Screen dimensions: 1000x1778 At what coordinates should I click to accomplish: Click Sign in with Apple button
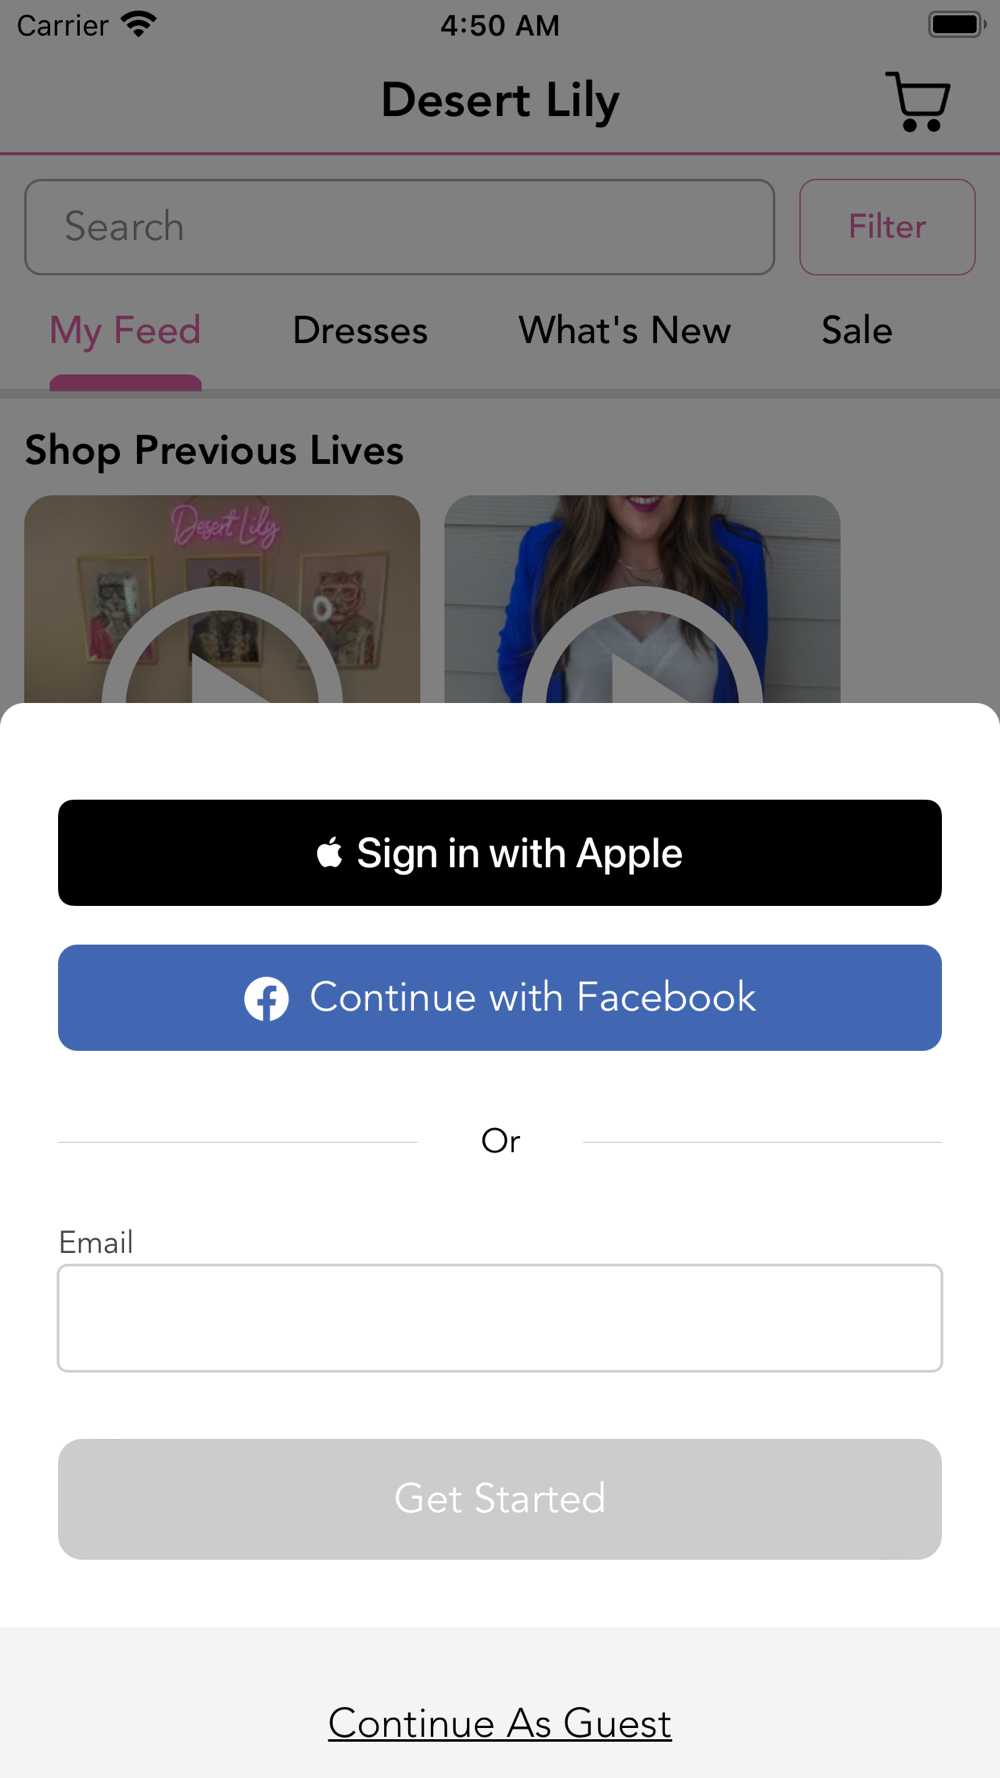500,853
